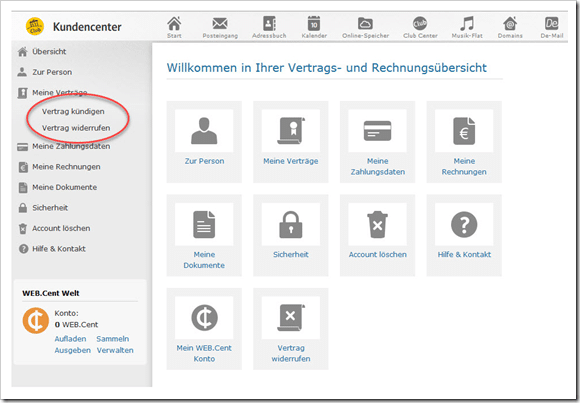This screenshot has height=403, width=580.
Task: Open Online-Speicher cloud folder icon
Action: click(365, 24)
